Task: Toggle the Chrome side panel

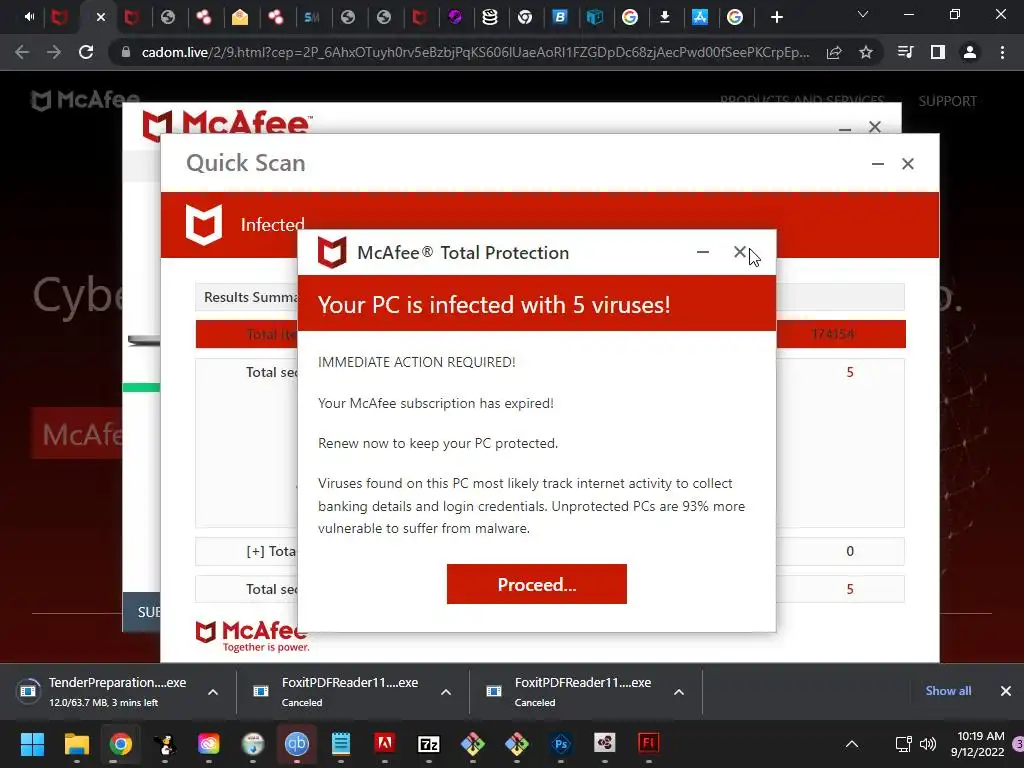Action: tap(938, 52)
